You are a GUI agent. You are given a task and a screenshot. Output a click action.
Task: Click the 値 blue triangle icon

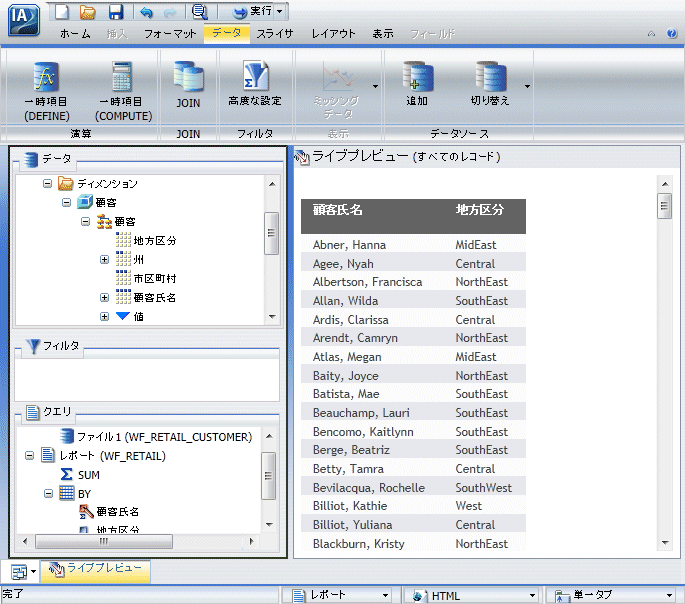(x=123, y=316)
